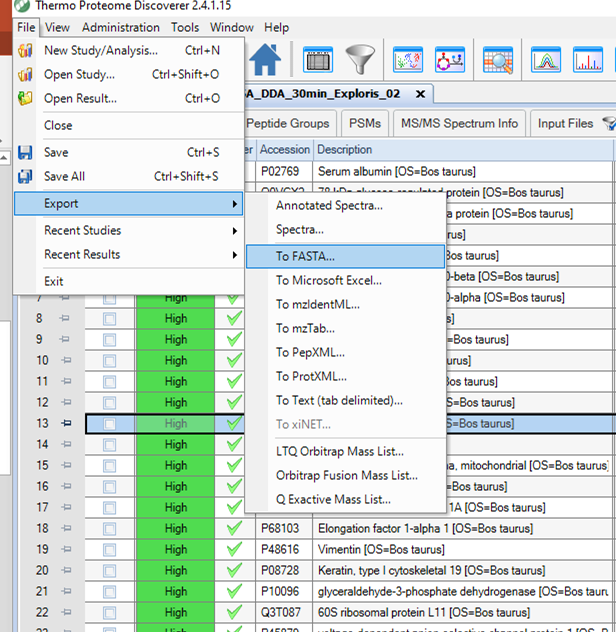Screen dimensions: 616x632
Task: Choose To Text (tab delimited)... export option
Action: (345, 400)
